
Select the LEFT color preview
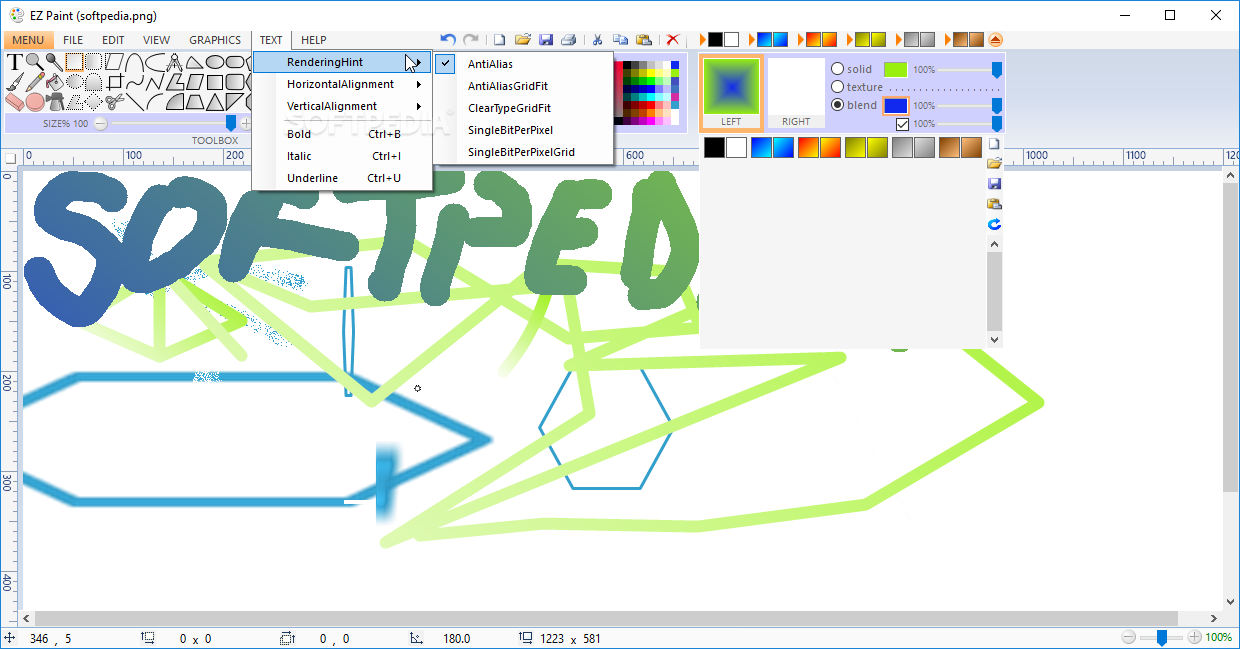[731, 92]
